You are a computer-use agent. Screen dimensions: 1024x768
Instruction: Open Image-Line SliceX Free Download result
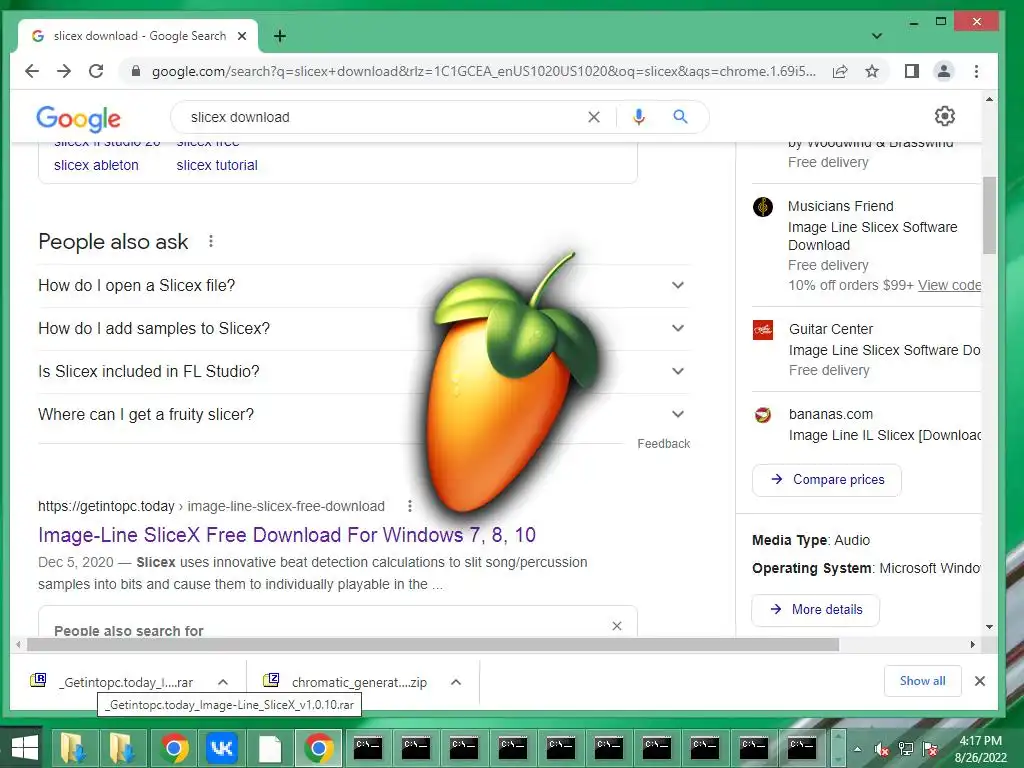(x=287, y=535)
